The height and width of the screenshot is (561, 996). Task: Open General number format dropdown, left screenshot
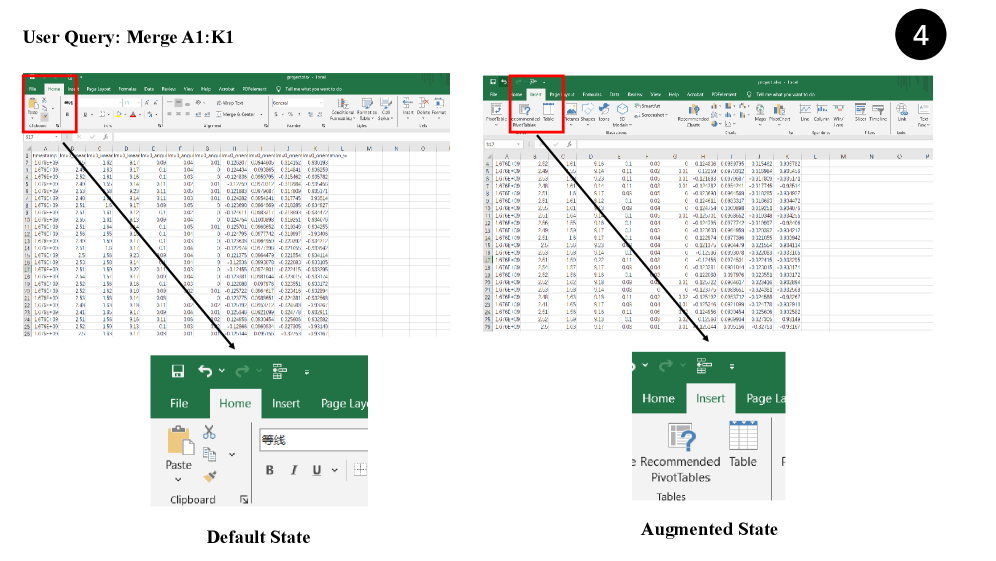pos(297,103)
